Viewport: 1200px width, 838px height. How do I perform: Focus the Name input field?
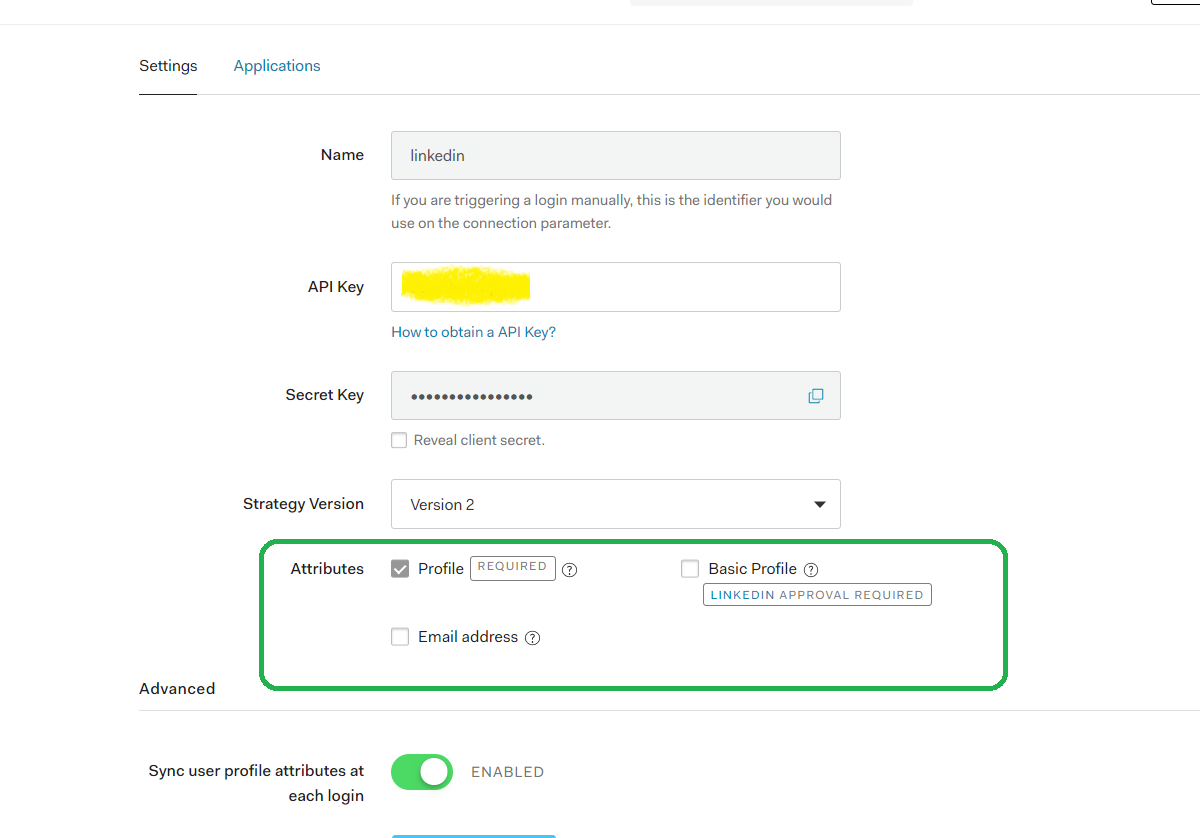click(615, 155)
